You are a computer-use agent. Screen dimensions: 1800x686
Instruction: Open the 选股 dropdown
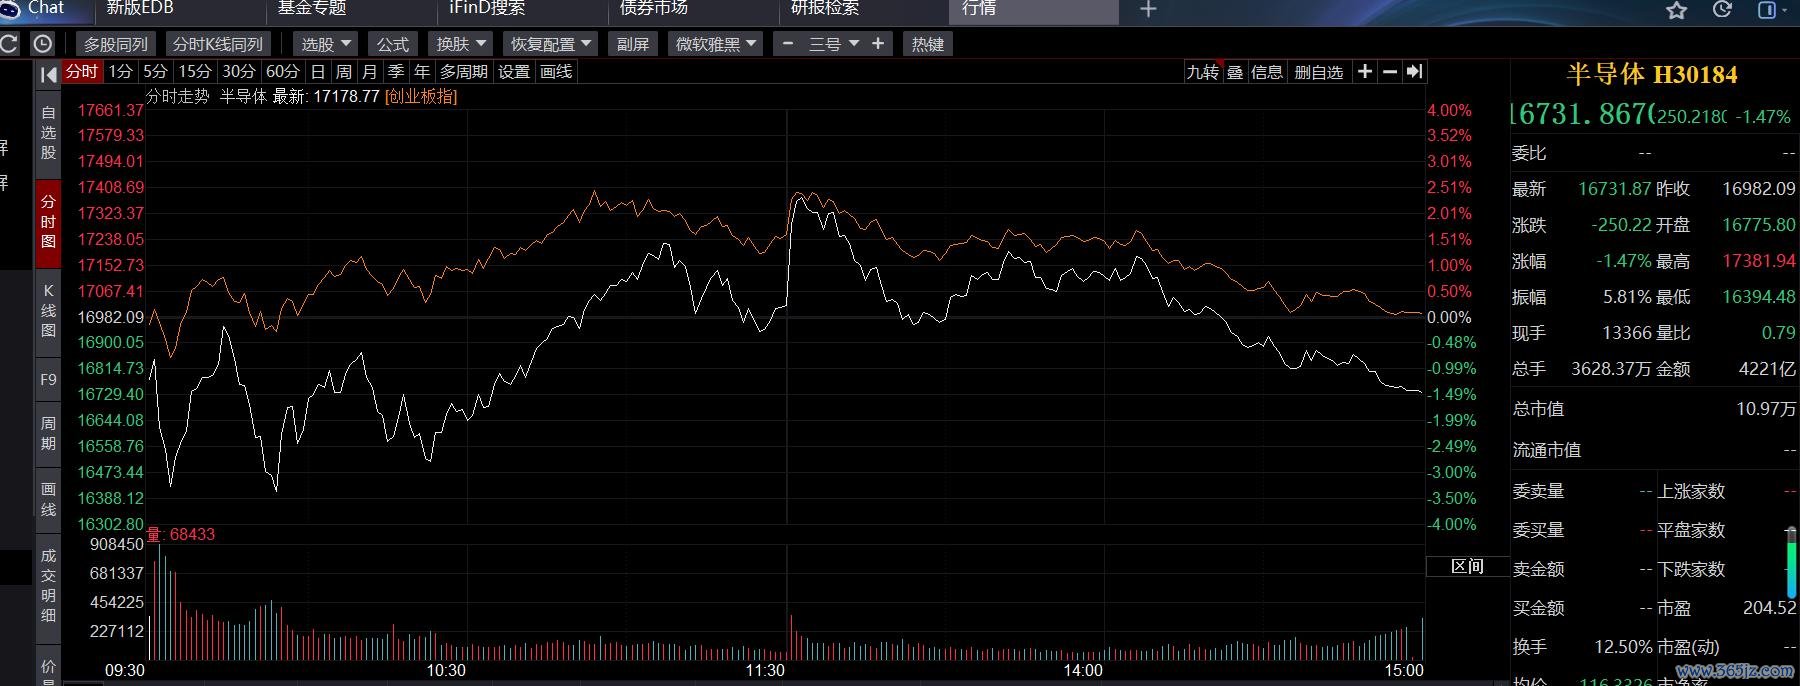tap(325, 44)
